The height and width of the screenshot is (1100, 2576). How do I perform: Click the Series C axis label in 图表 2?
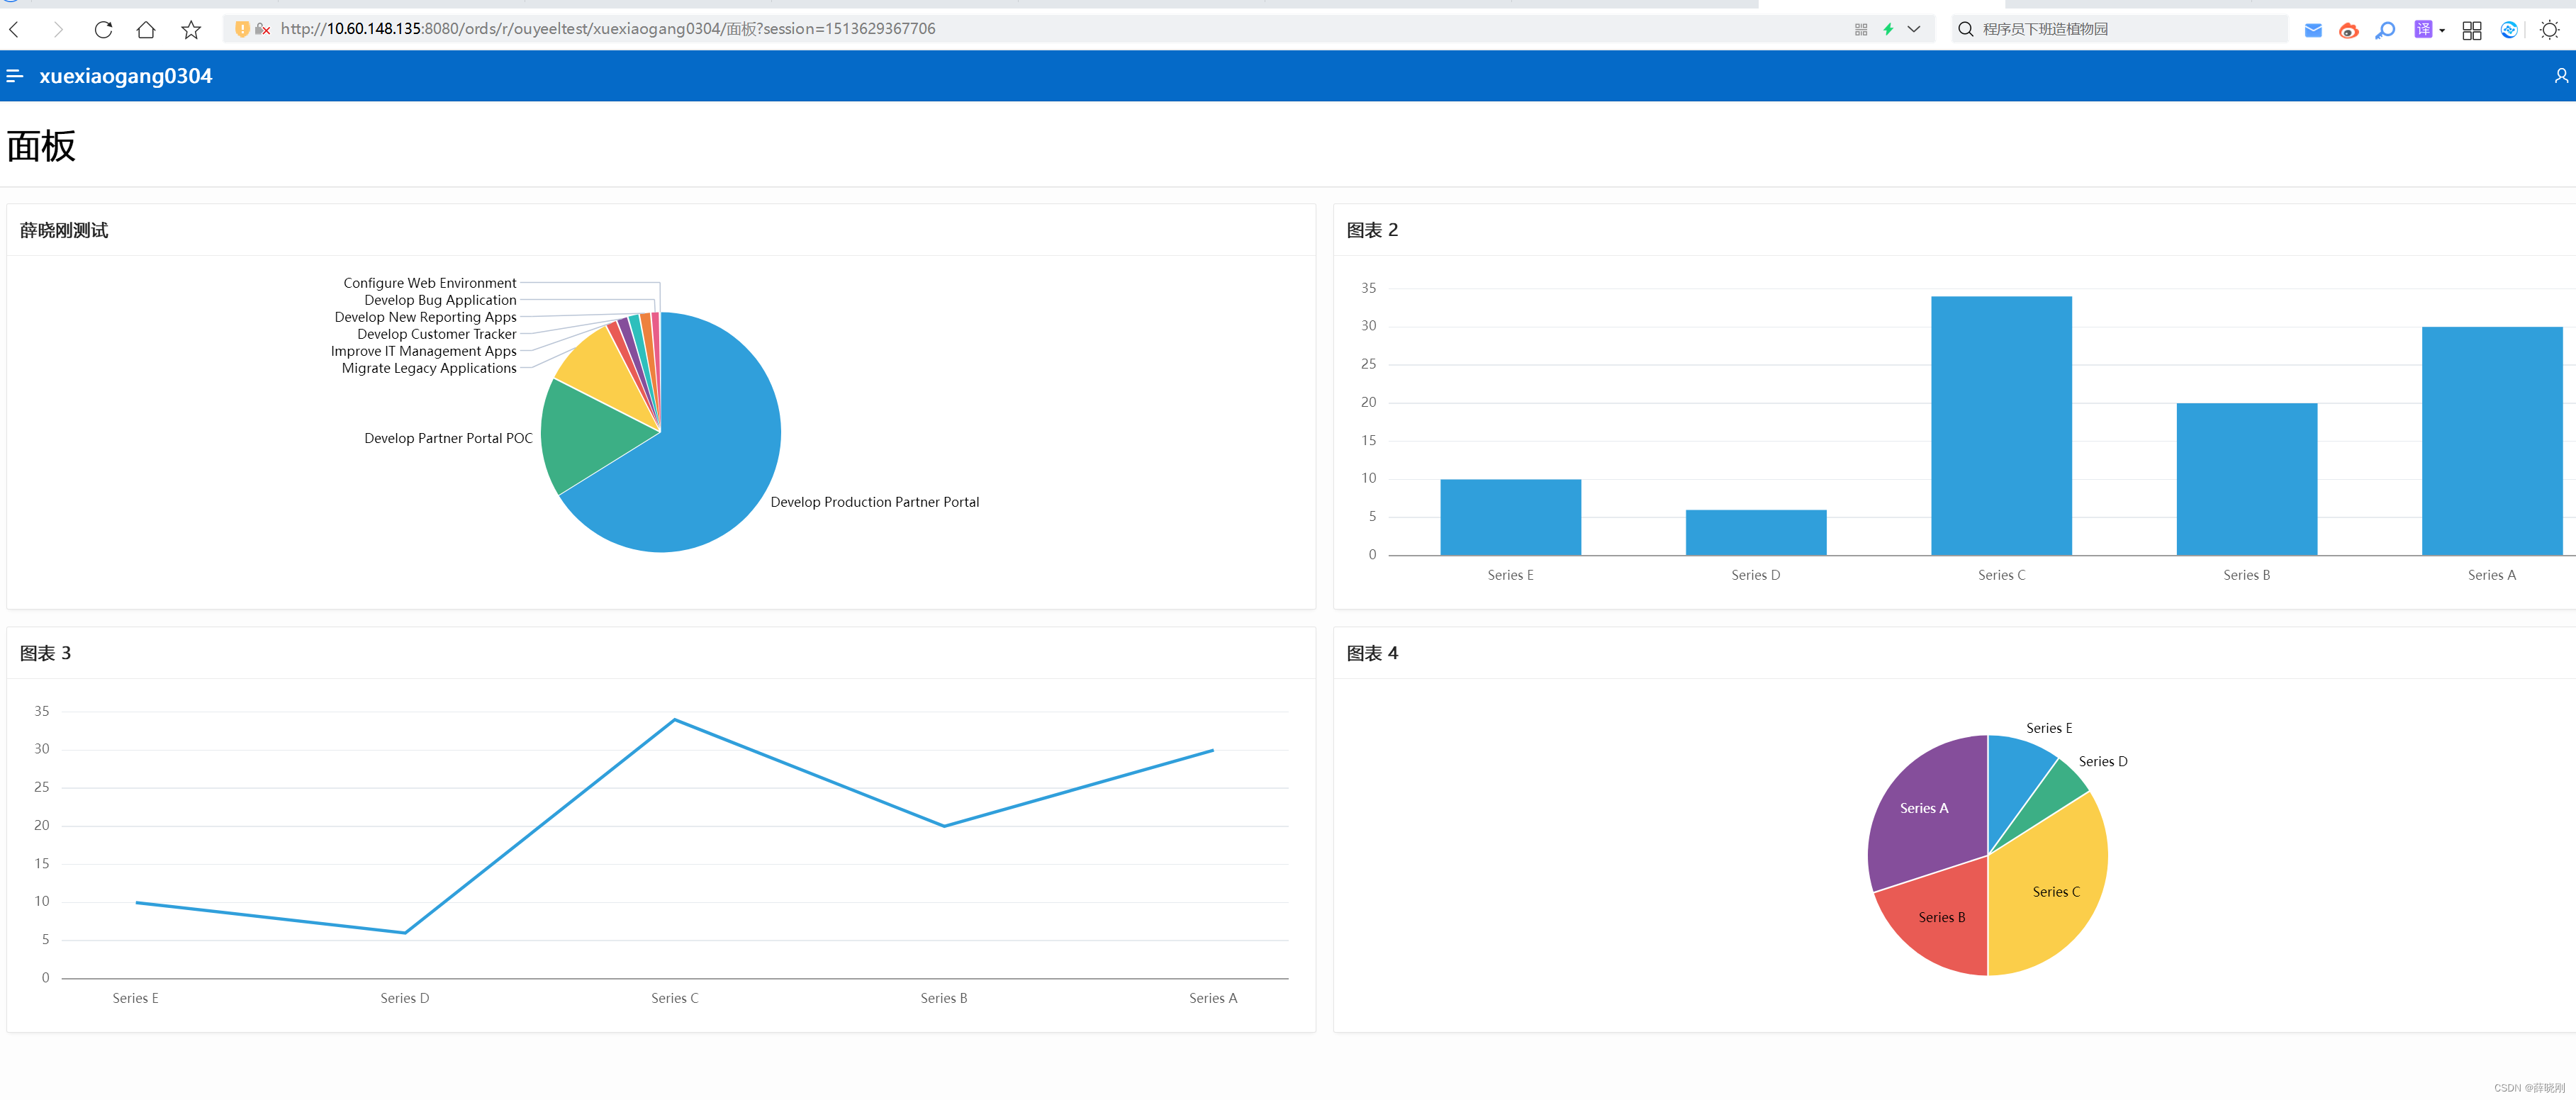(x=2001, y=575)
